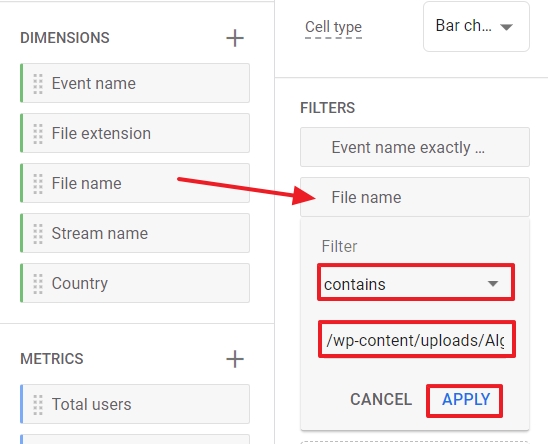The width and height of the screenshot is (548, 444).
Task: Grab the Stream name drag handle
Action: [x=38, y=234]
